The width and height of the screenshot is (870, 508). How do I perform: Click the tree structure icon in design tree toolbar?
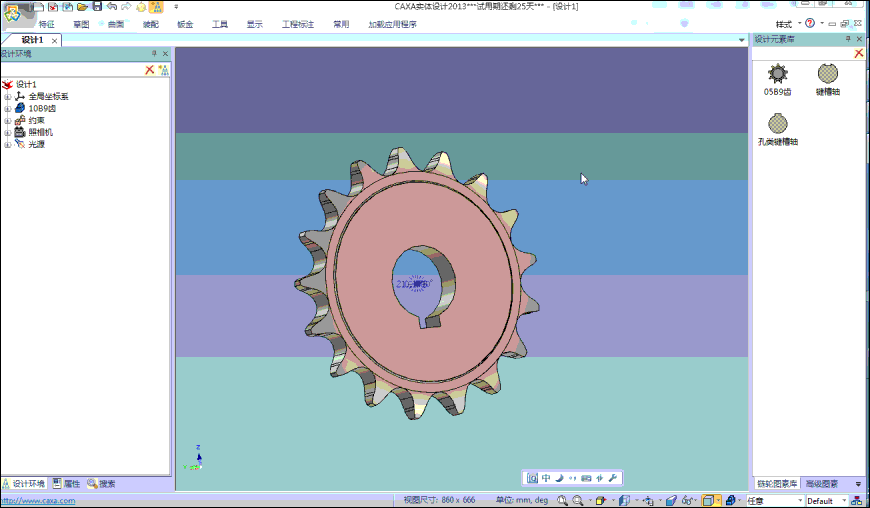(x=163, y=70)
